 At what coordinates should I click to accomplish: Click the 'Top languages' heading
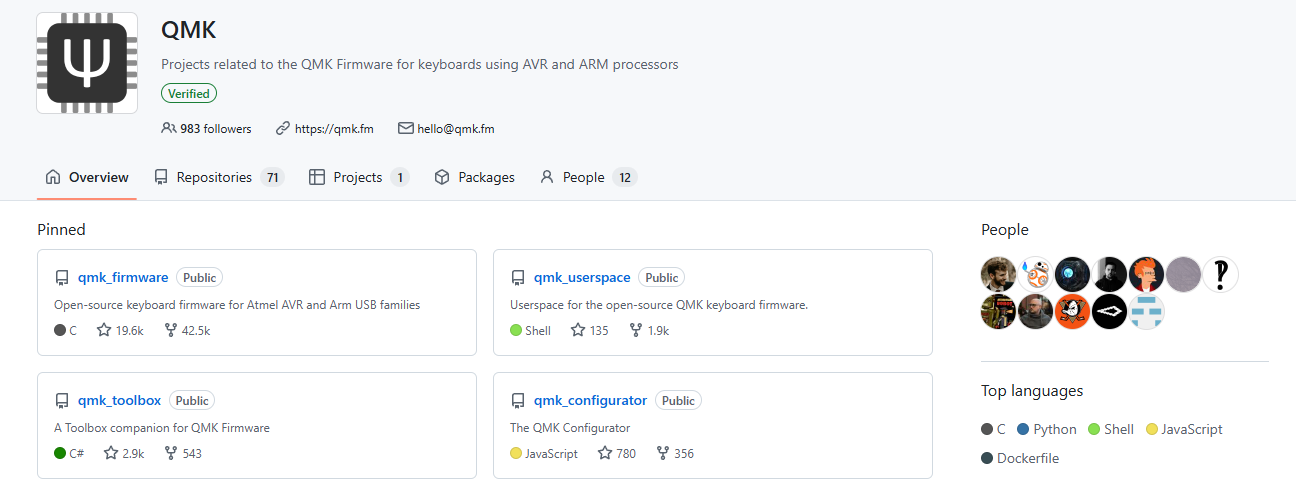coord(1032,391)
